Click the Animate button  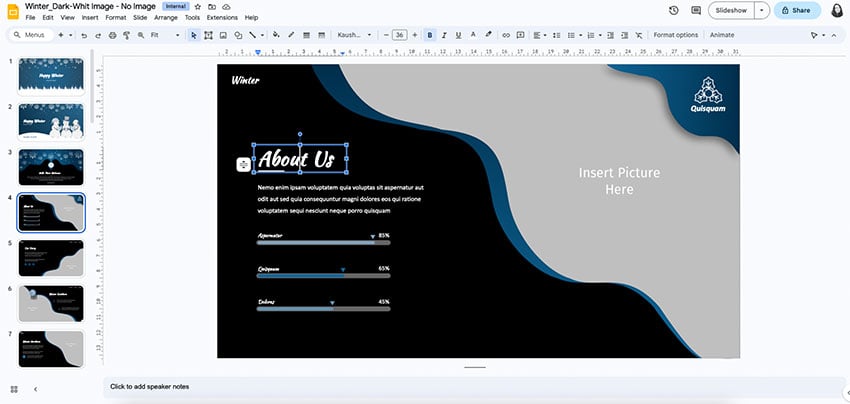coord(722,35)
